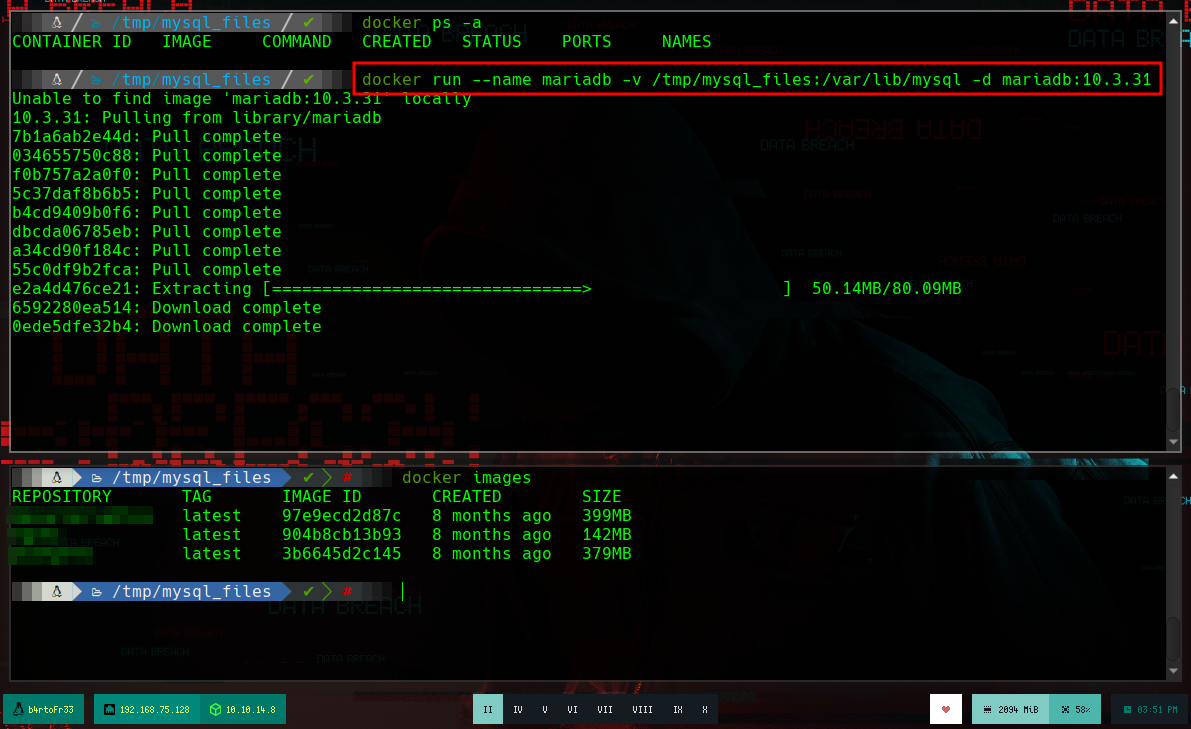Image resolution: width=1191 pixels, height=729 pixels.
Task: Click the 'REPOSITORY' column header
Action: coord(62,497)
